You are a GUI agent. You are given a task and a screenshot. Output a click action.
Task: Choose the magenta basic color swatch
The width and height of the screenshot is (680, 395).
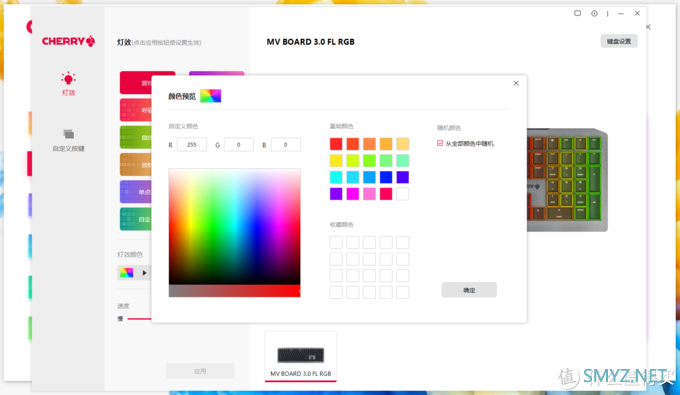353,194
